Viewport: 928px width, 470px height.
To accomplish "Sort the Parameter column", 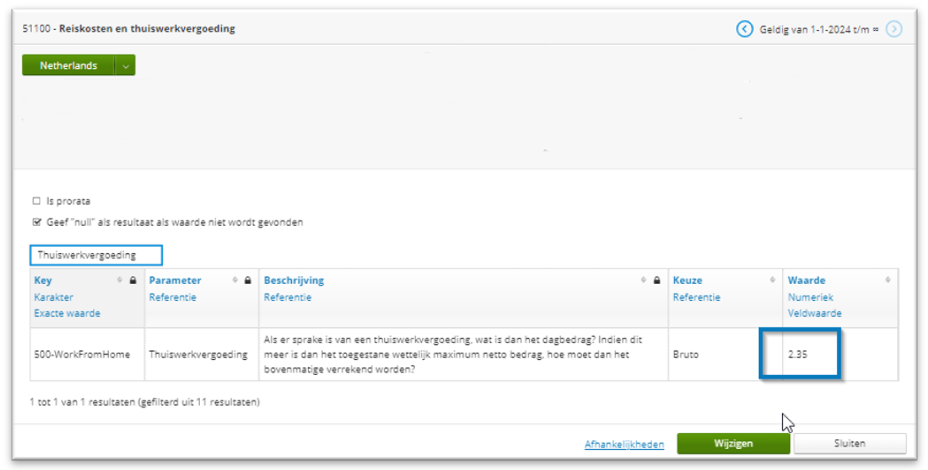I will pos(235,280).
